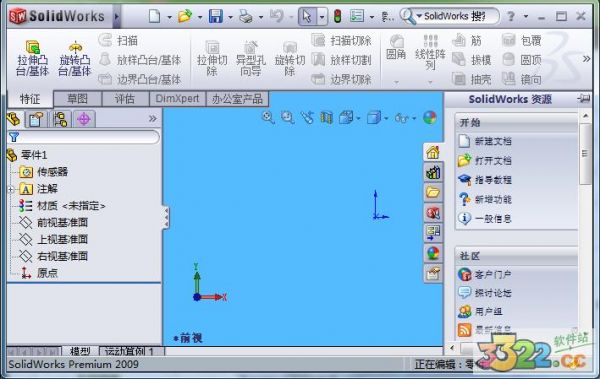Open the New document dropdown arrow
The image size is (600, 379).
[x=169, y=17]
